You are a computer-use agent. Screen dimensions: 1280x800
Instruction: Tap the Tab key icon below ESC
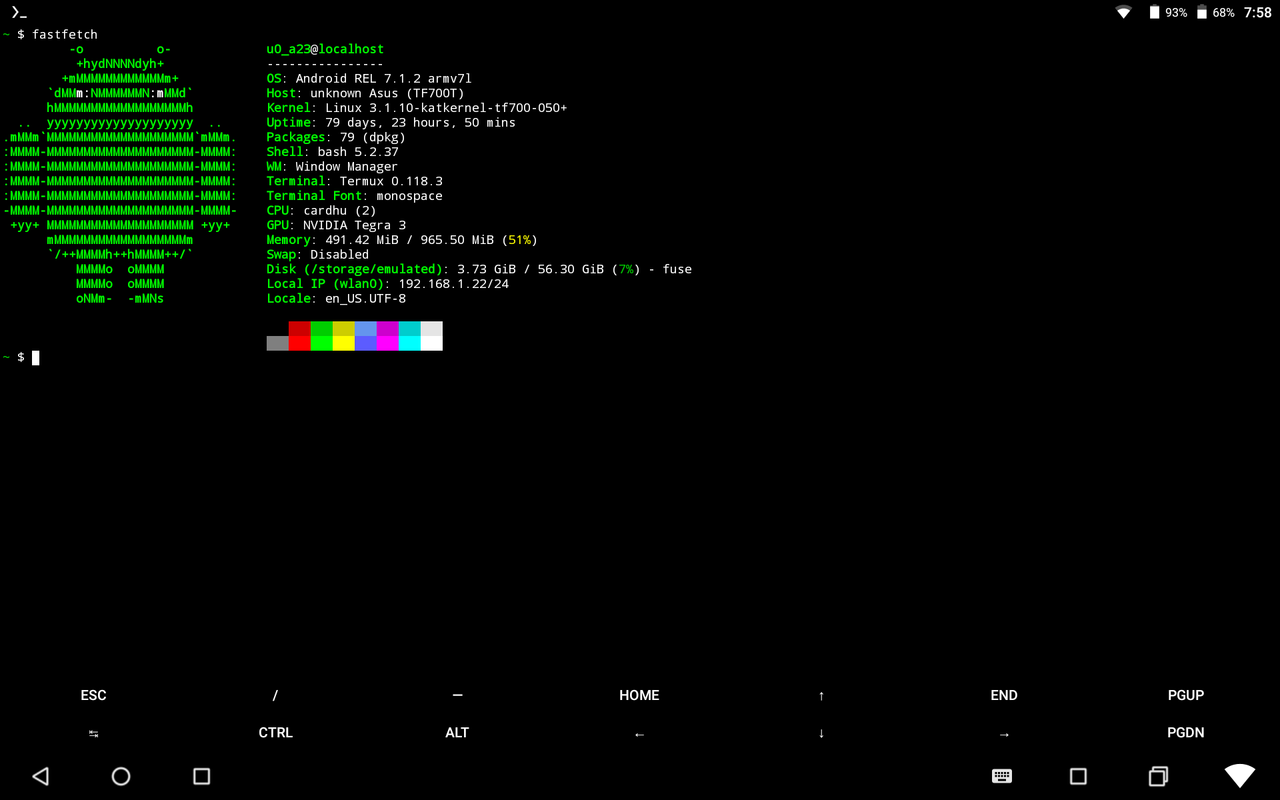click(x=93, y=733)
